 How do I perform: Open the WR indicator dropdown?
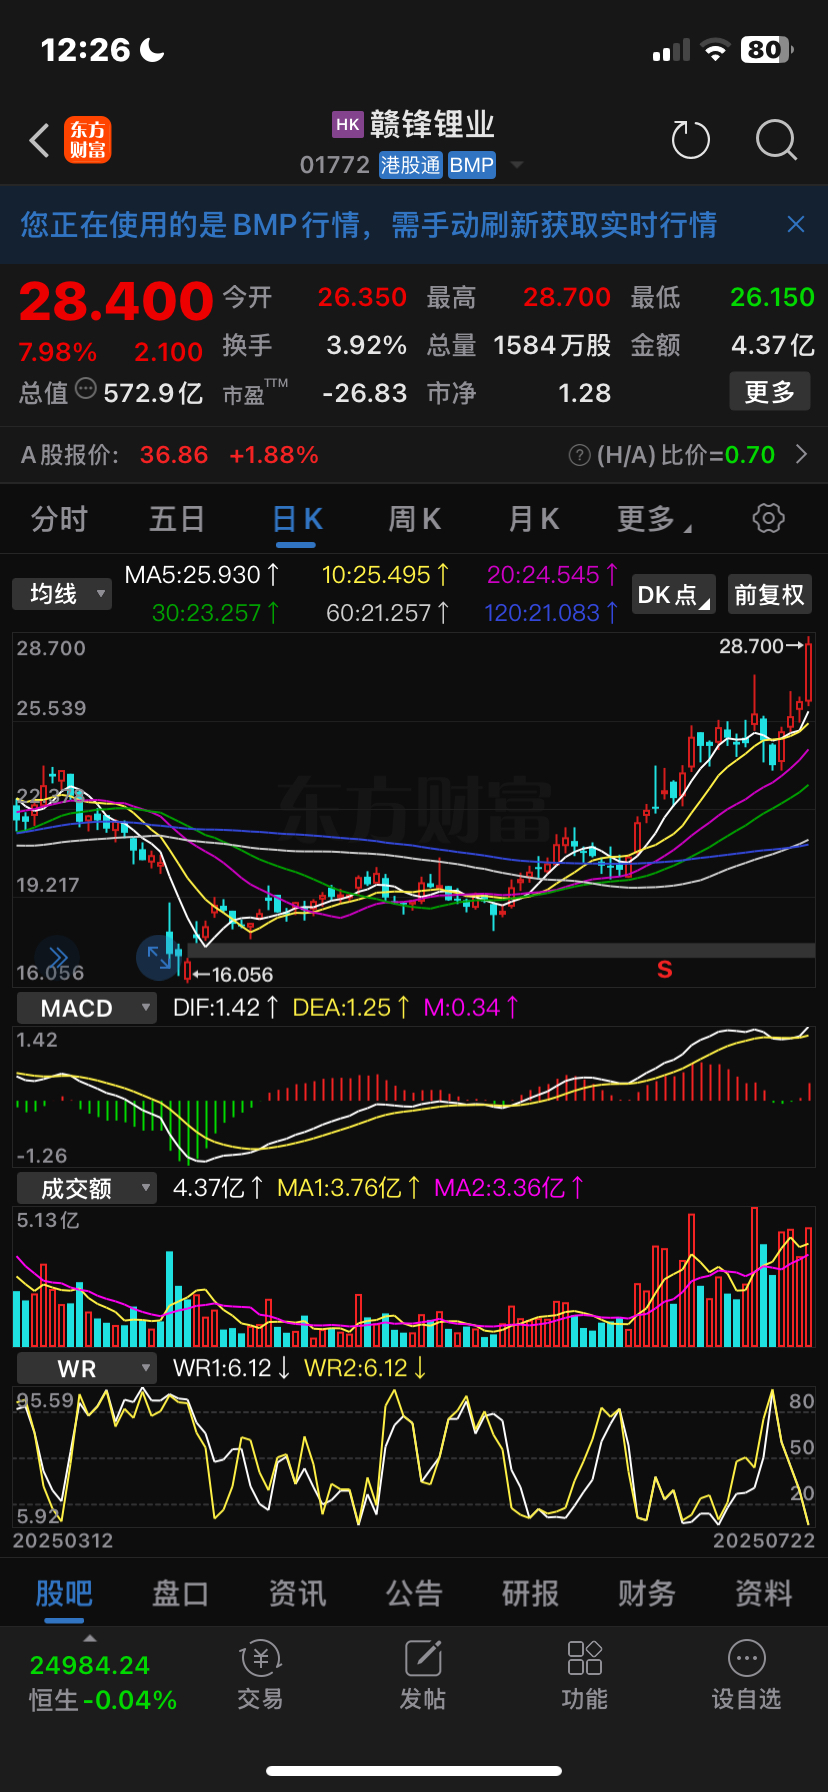(x=87, y=1369)
